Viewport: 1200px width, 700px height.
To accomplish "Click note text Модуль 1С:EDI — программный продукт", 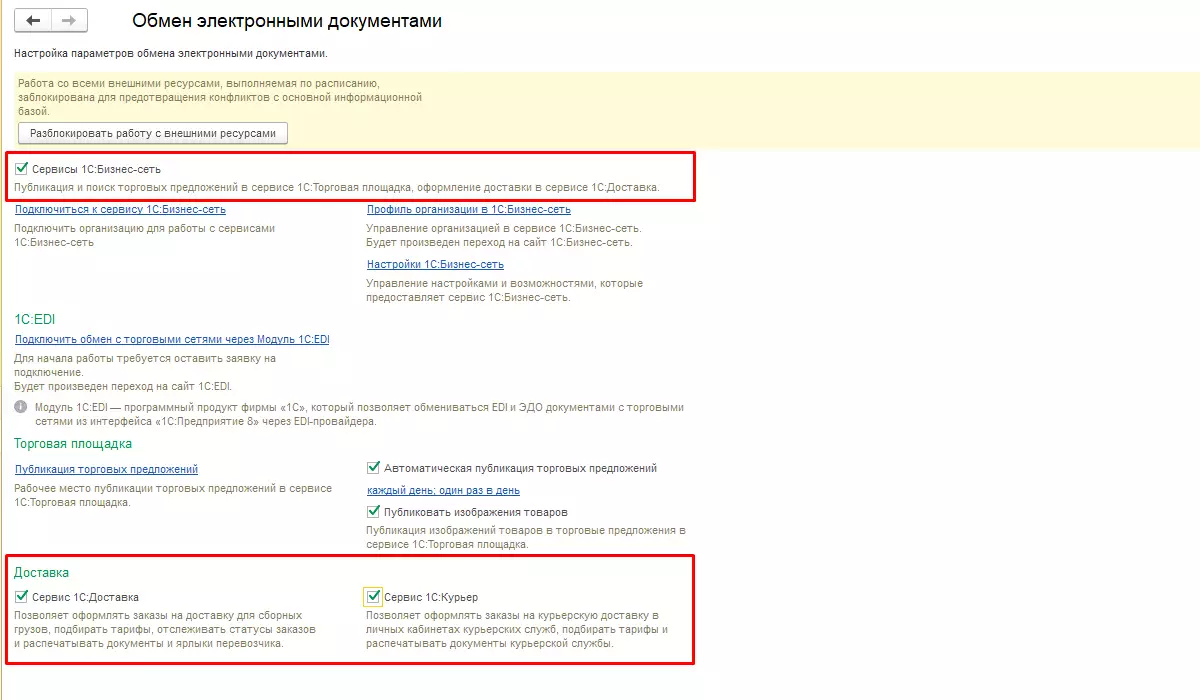I will (358, 414).
